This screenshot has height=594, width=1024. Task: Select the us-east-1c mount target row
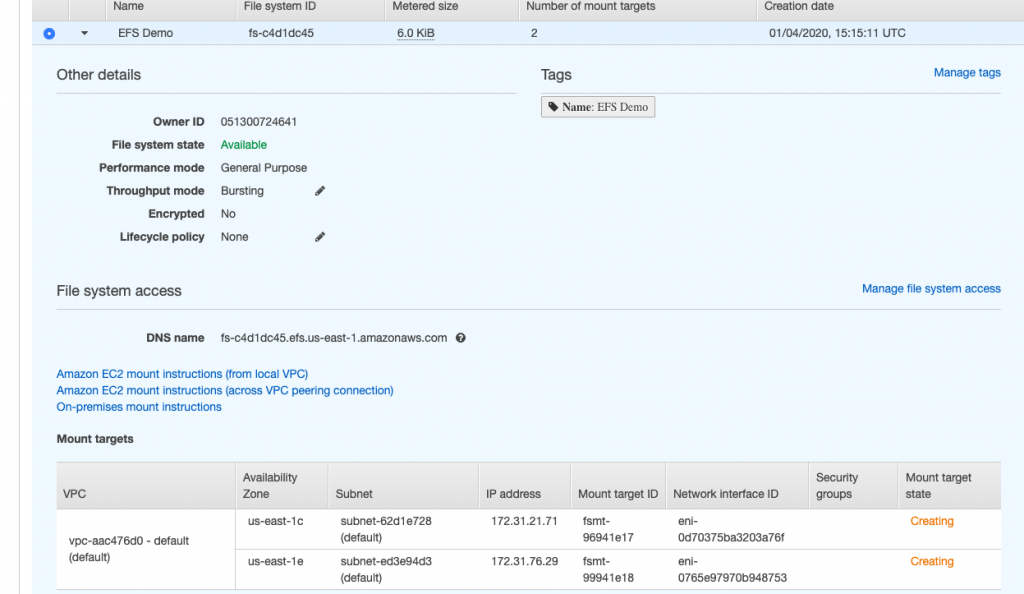(275, 522)
